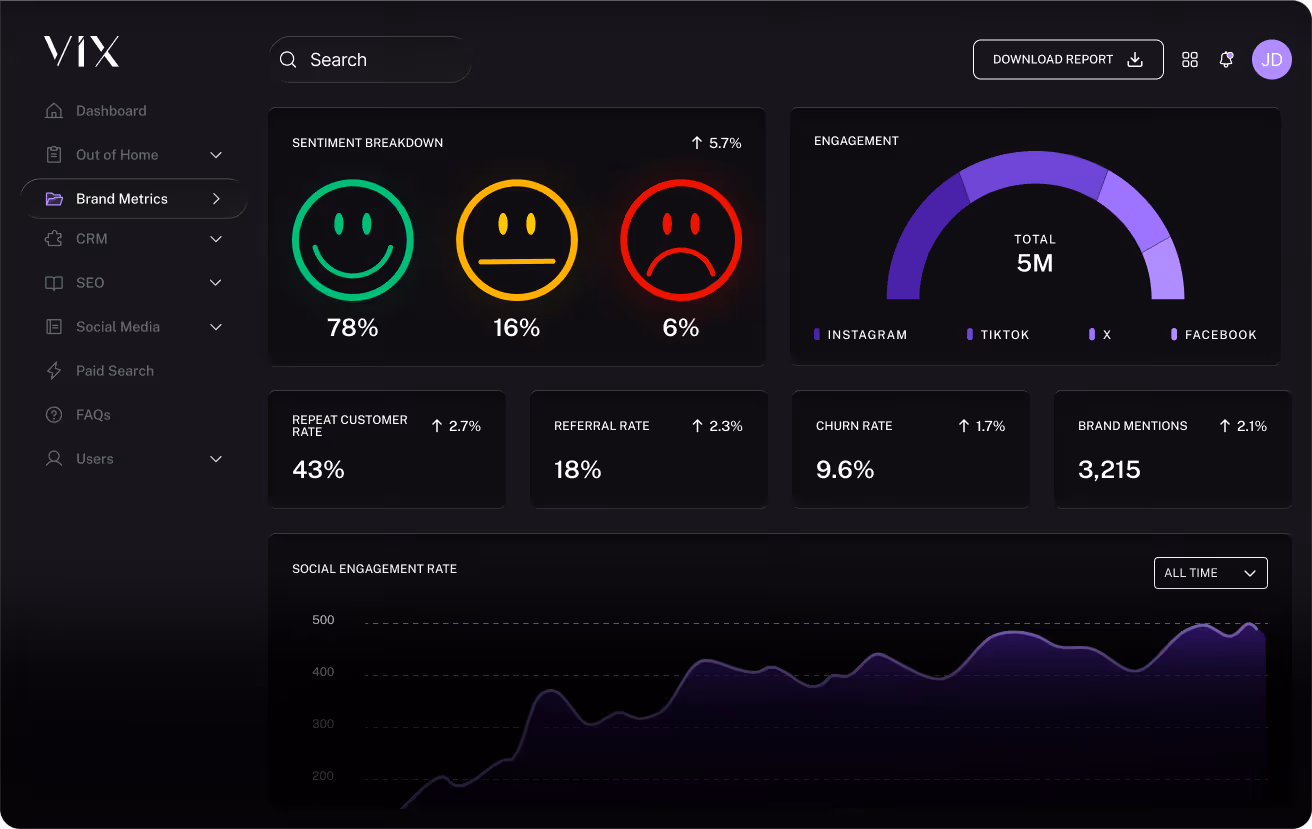This screenshot has height=829, width=1312.
Task: Click the Brand Metrics folder icon
Action: click(54, 199)
